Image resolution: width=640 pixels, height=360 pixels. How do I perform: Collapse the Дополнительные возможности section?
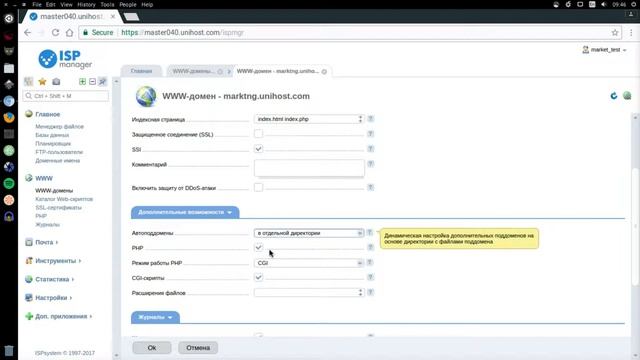pos(185,212)
